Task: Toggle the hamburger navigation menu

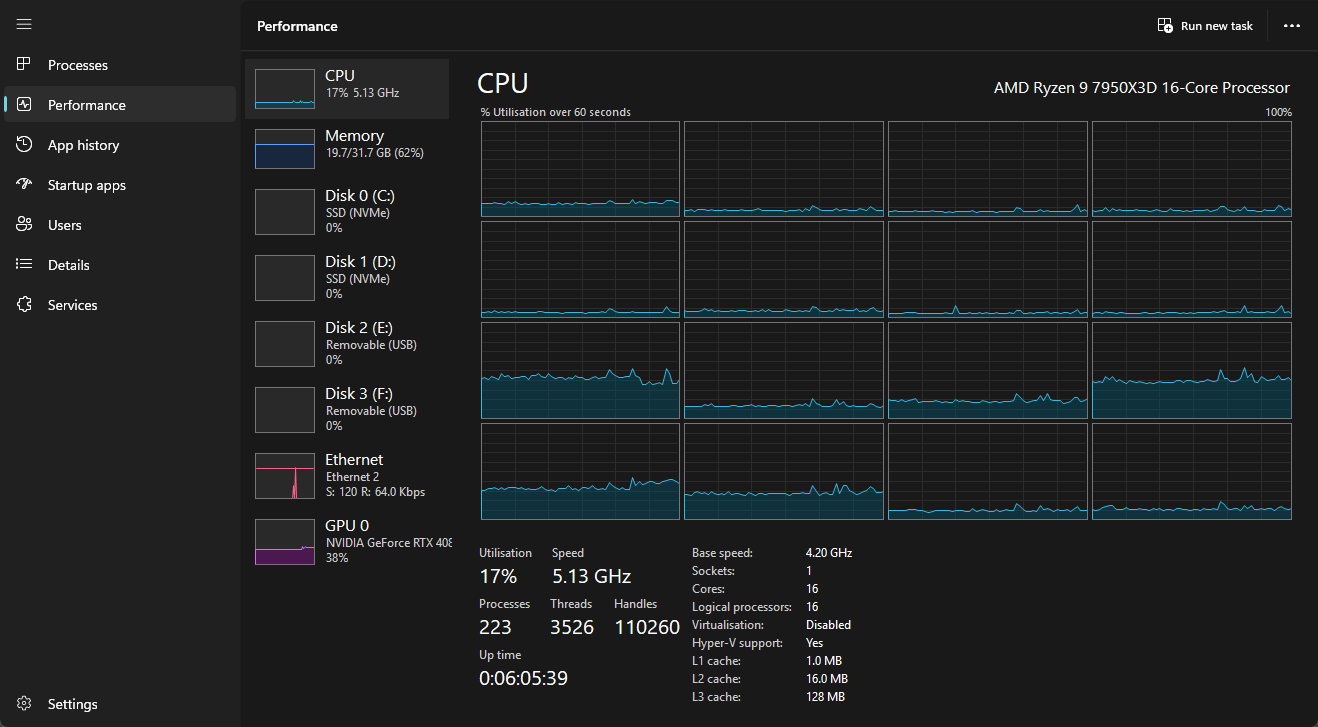Action: (x=25, y=24)
